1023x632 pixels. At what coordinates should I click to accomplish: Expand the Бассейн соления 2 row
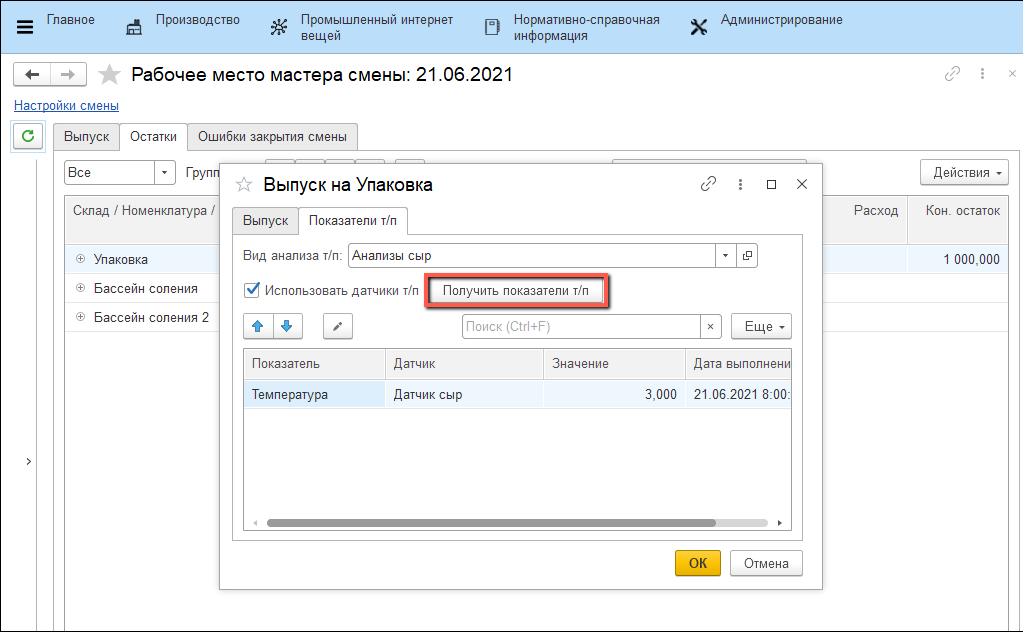pos(80,317)
